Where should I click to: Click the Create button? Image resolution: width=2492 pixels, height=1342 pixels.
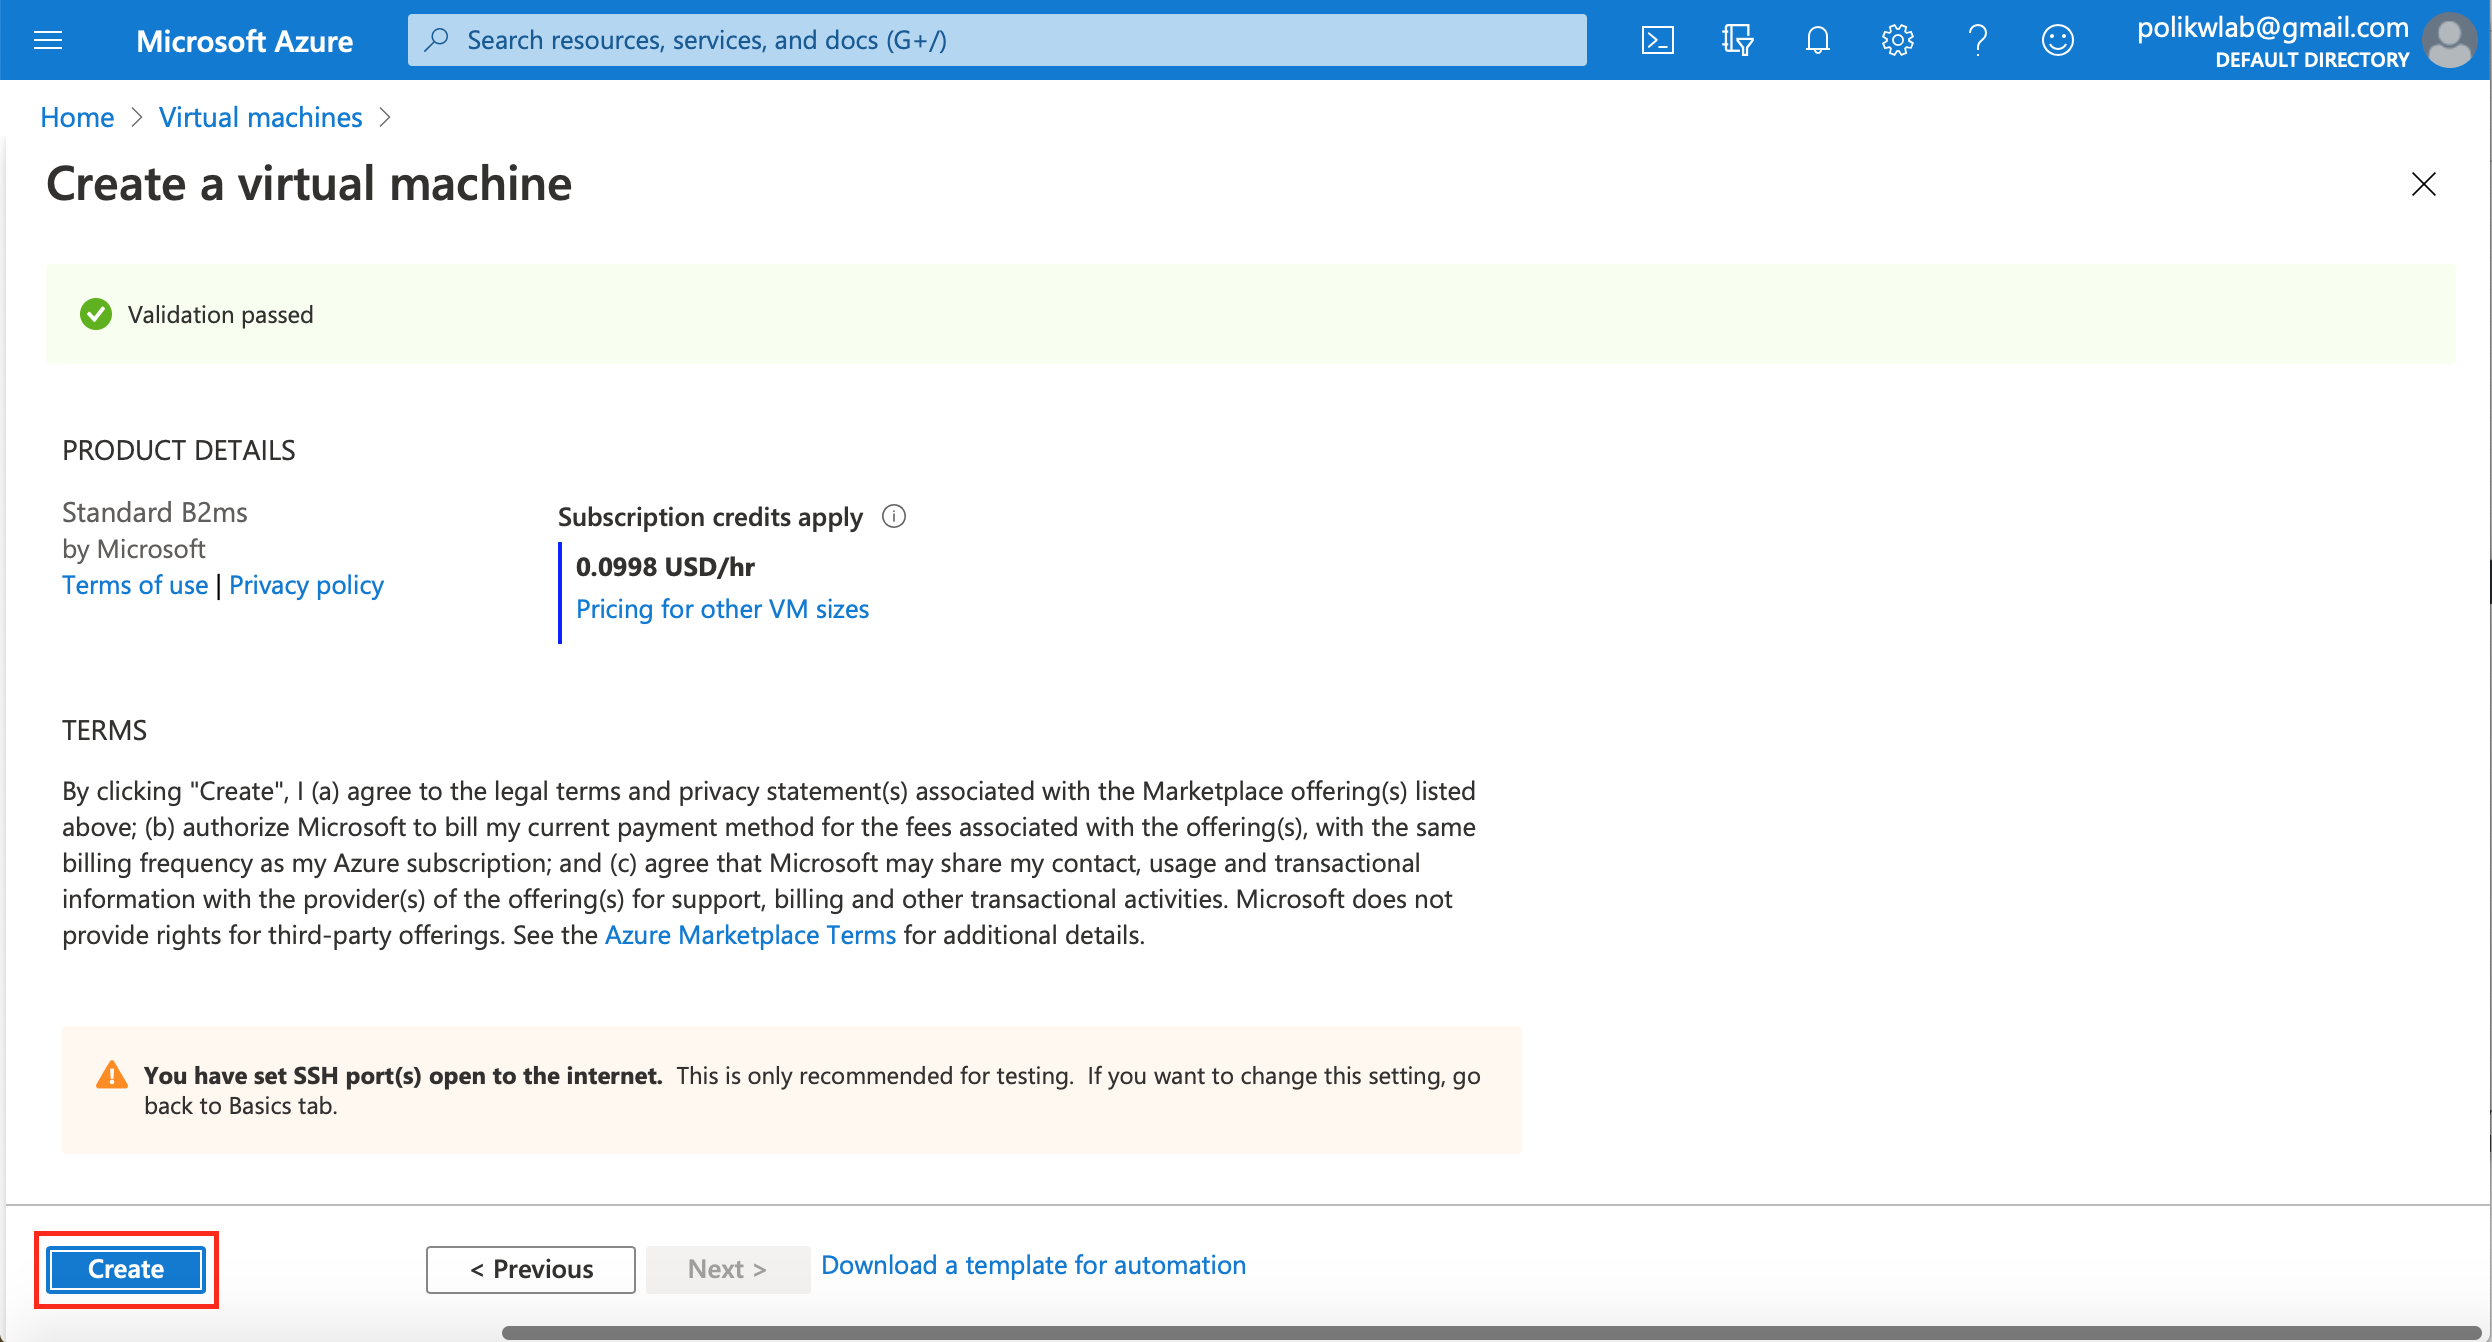pyautogui.click(x=126, y=1269)
